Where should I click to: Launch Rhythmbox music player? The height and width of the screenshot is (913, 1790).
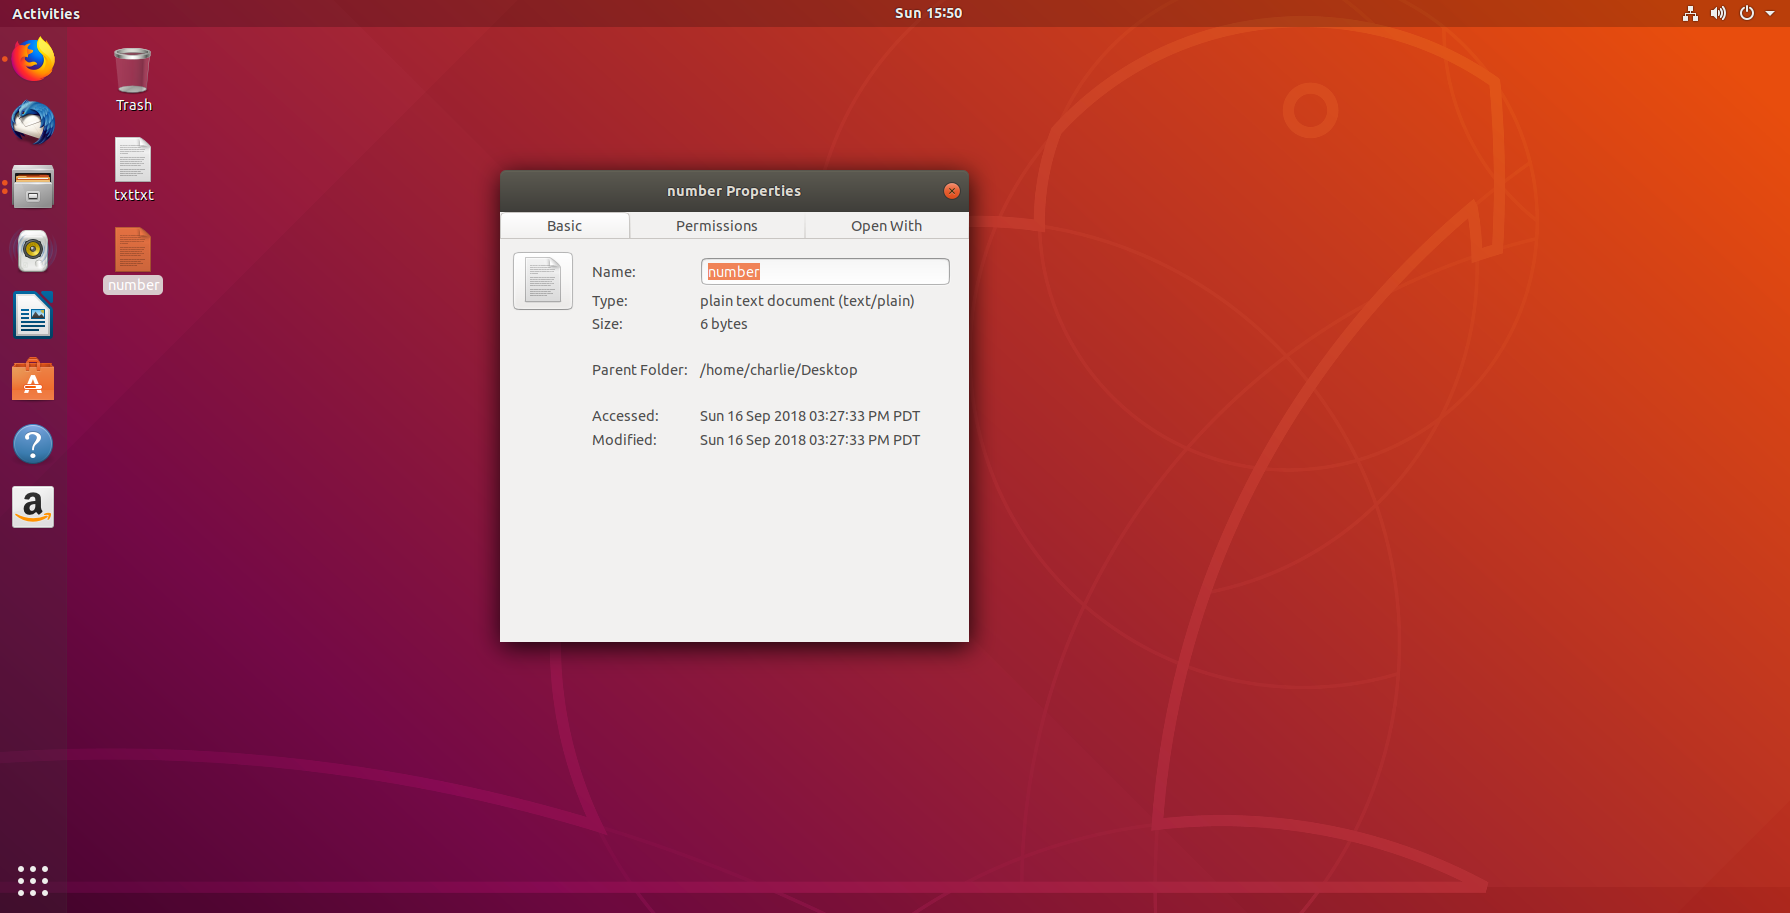[33, 251]
